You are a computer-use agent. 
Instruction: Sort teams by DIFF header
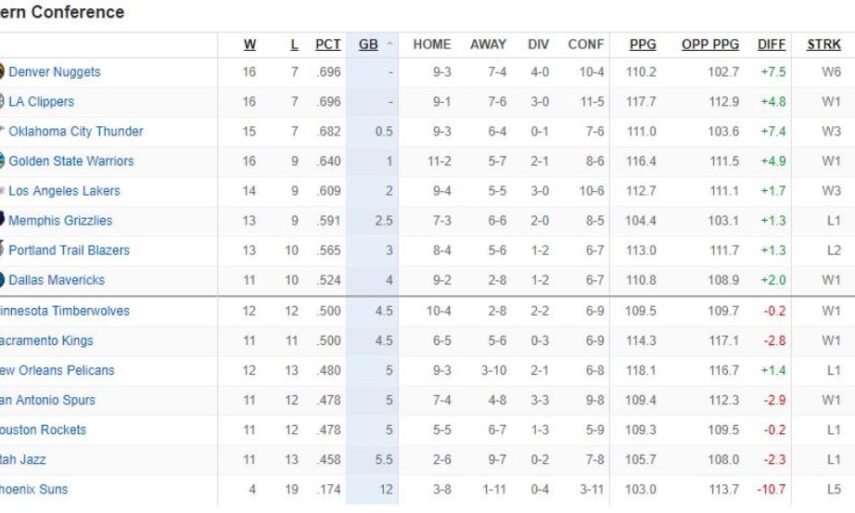click(772, 45)
